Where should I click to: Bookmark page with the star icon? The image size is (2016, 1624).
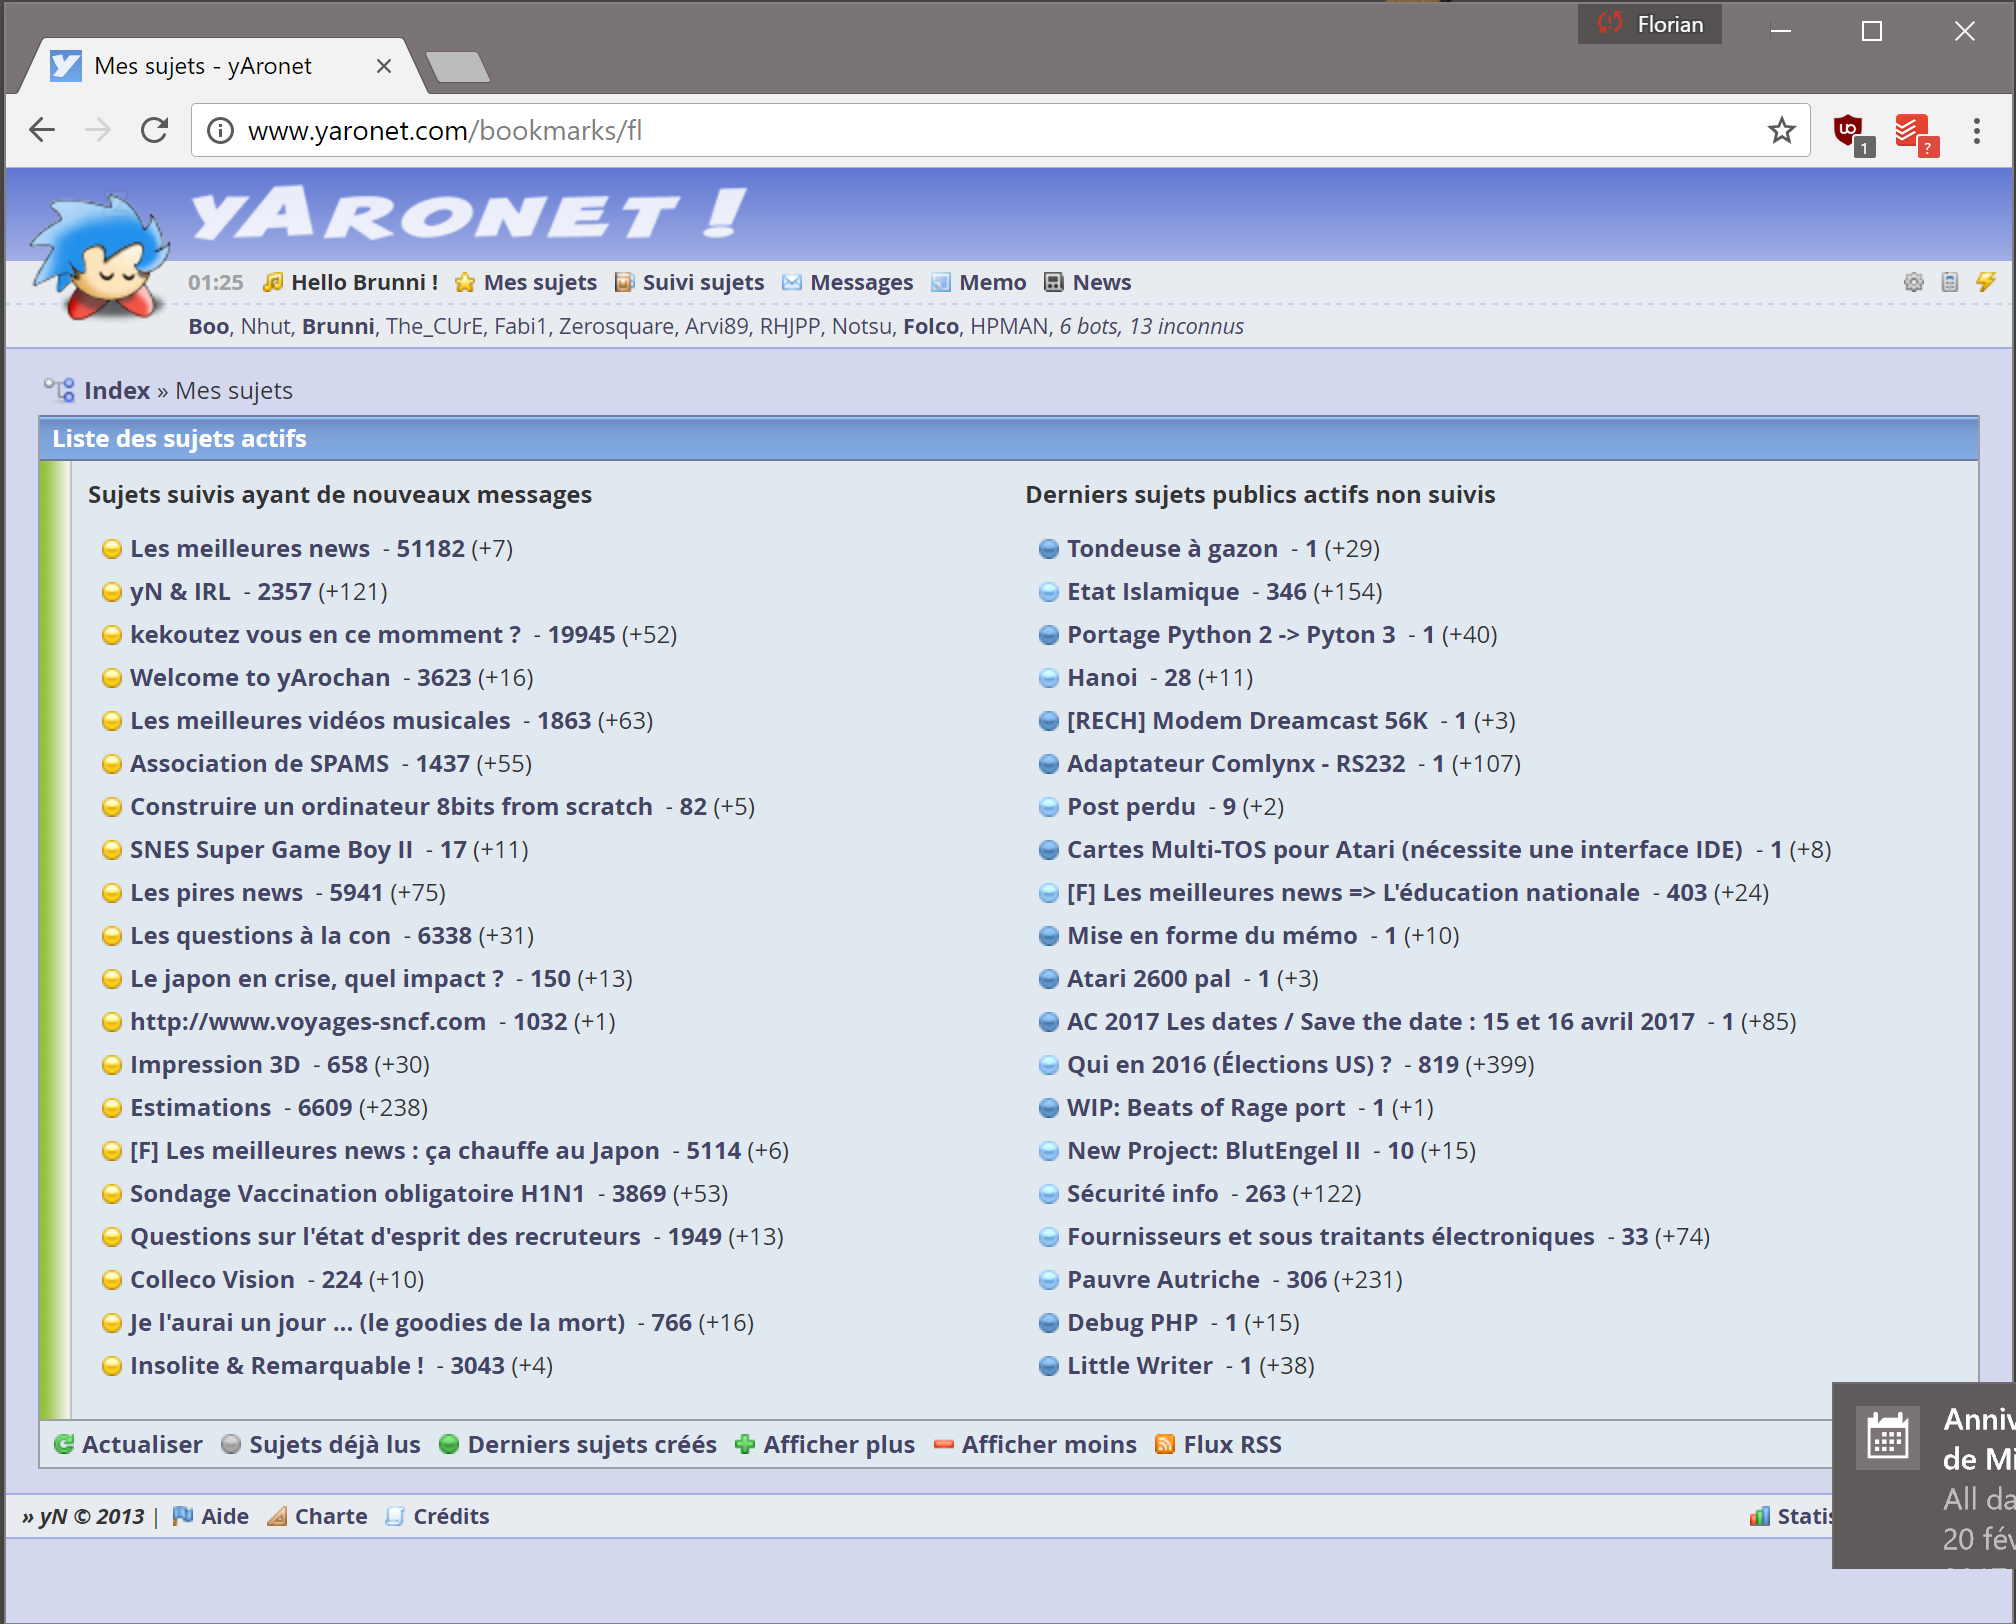pyautogui.click(x=1781, y=131)
